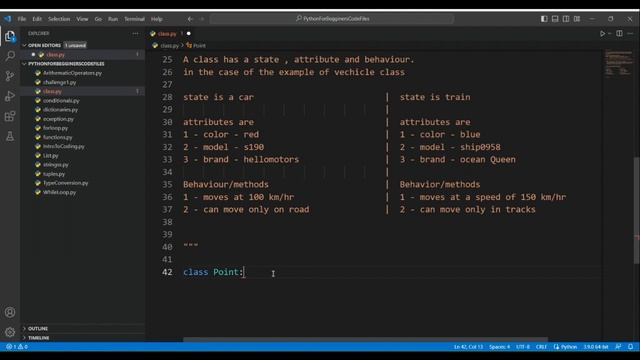Image resolution: width=640 pixels, height=360 pixels.
Task: Open challenge1.py in the file tree
Action: click(x=60, y=82)
